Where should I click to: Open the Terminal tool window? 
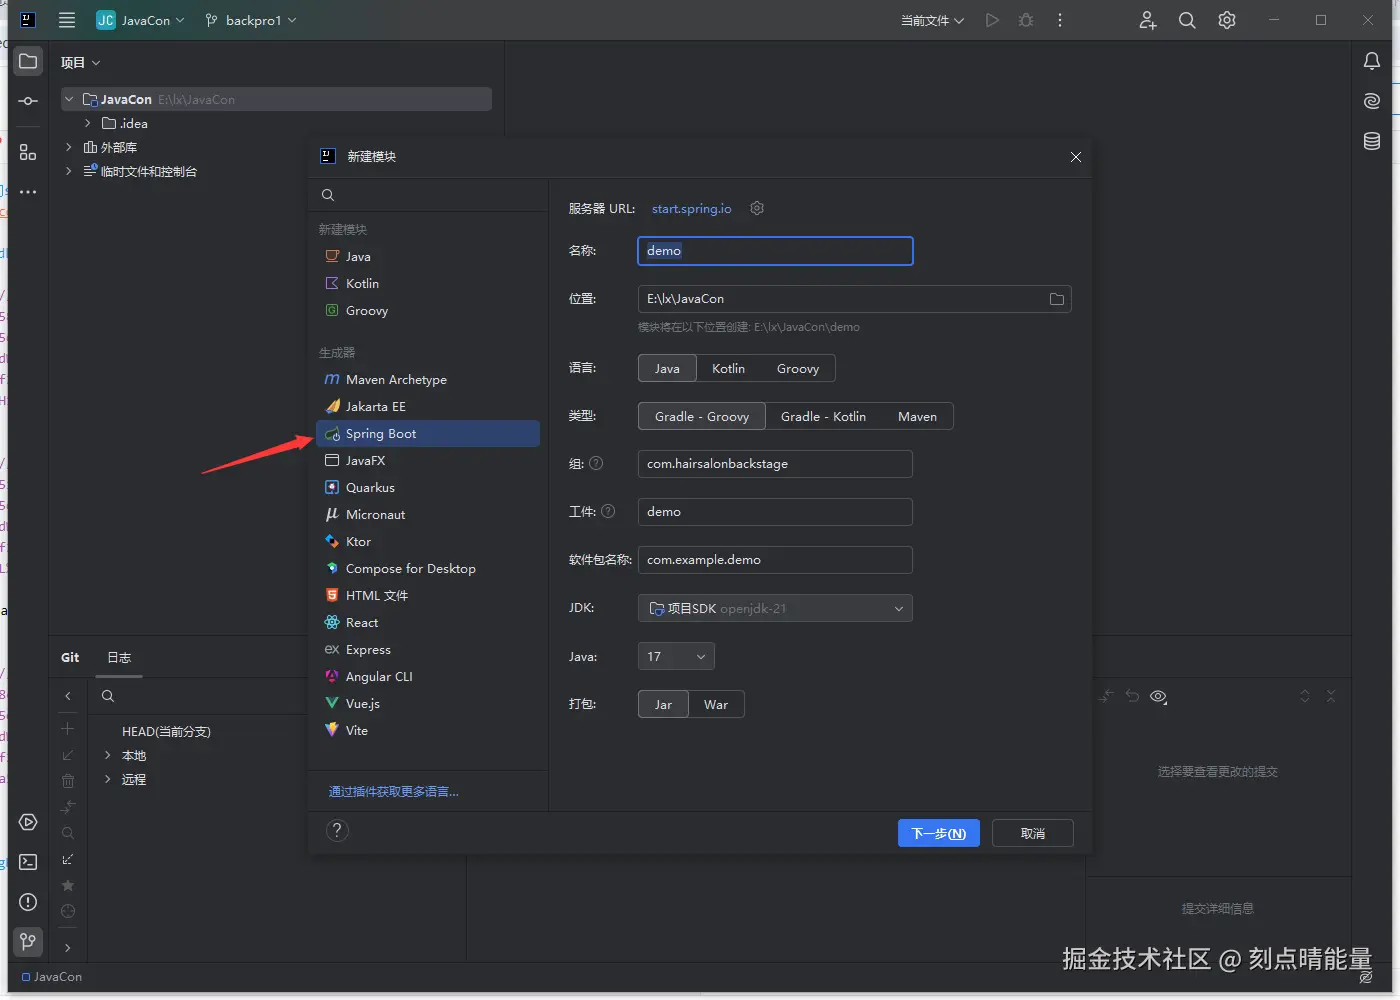coord(28,862)
